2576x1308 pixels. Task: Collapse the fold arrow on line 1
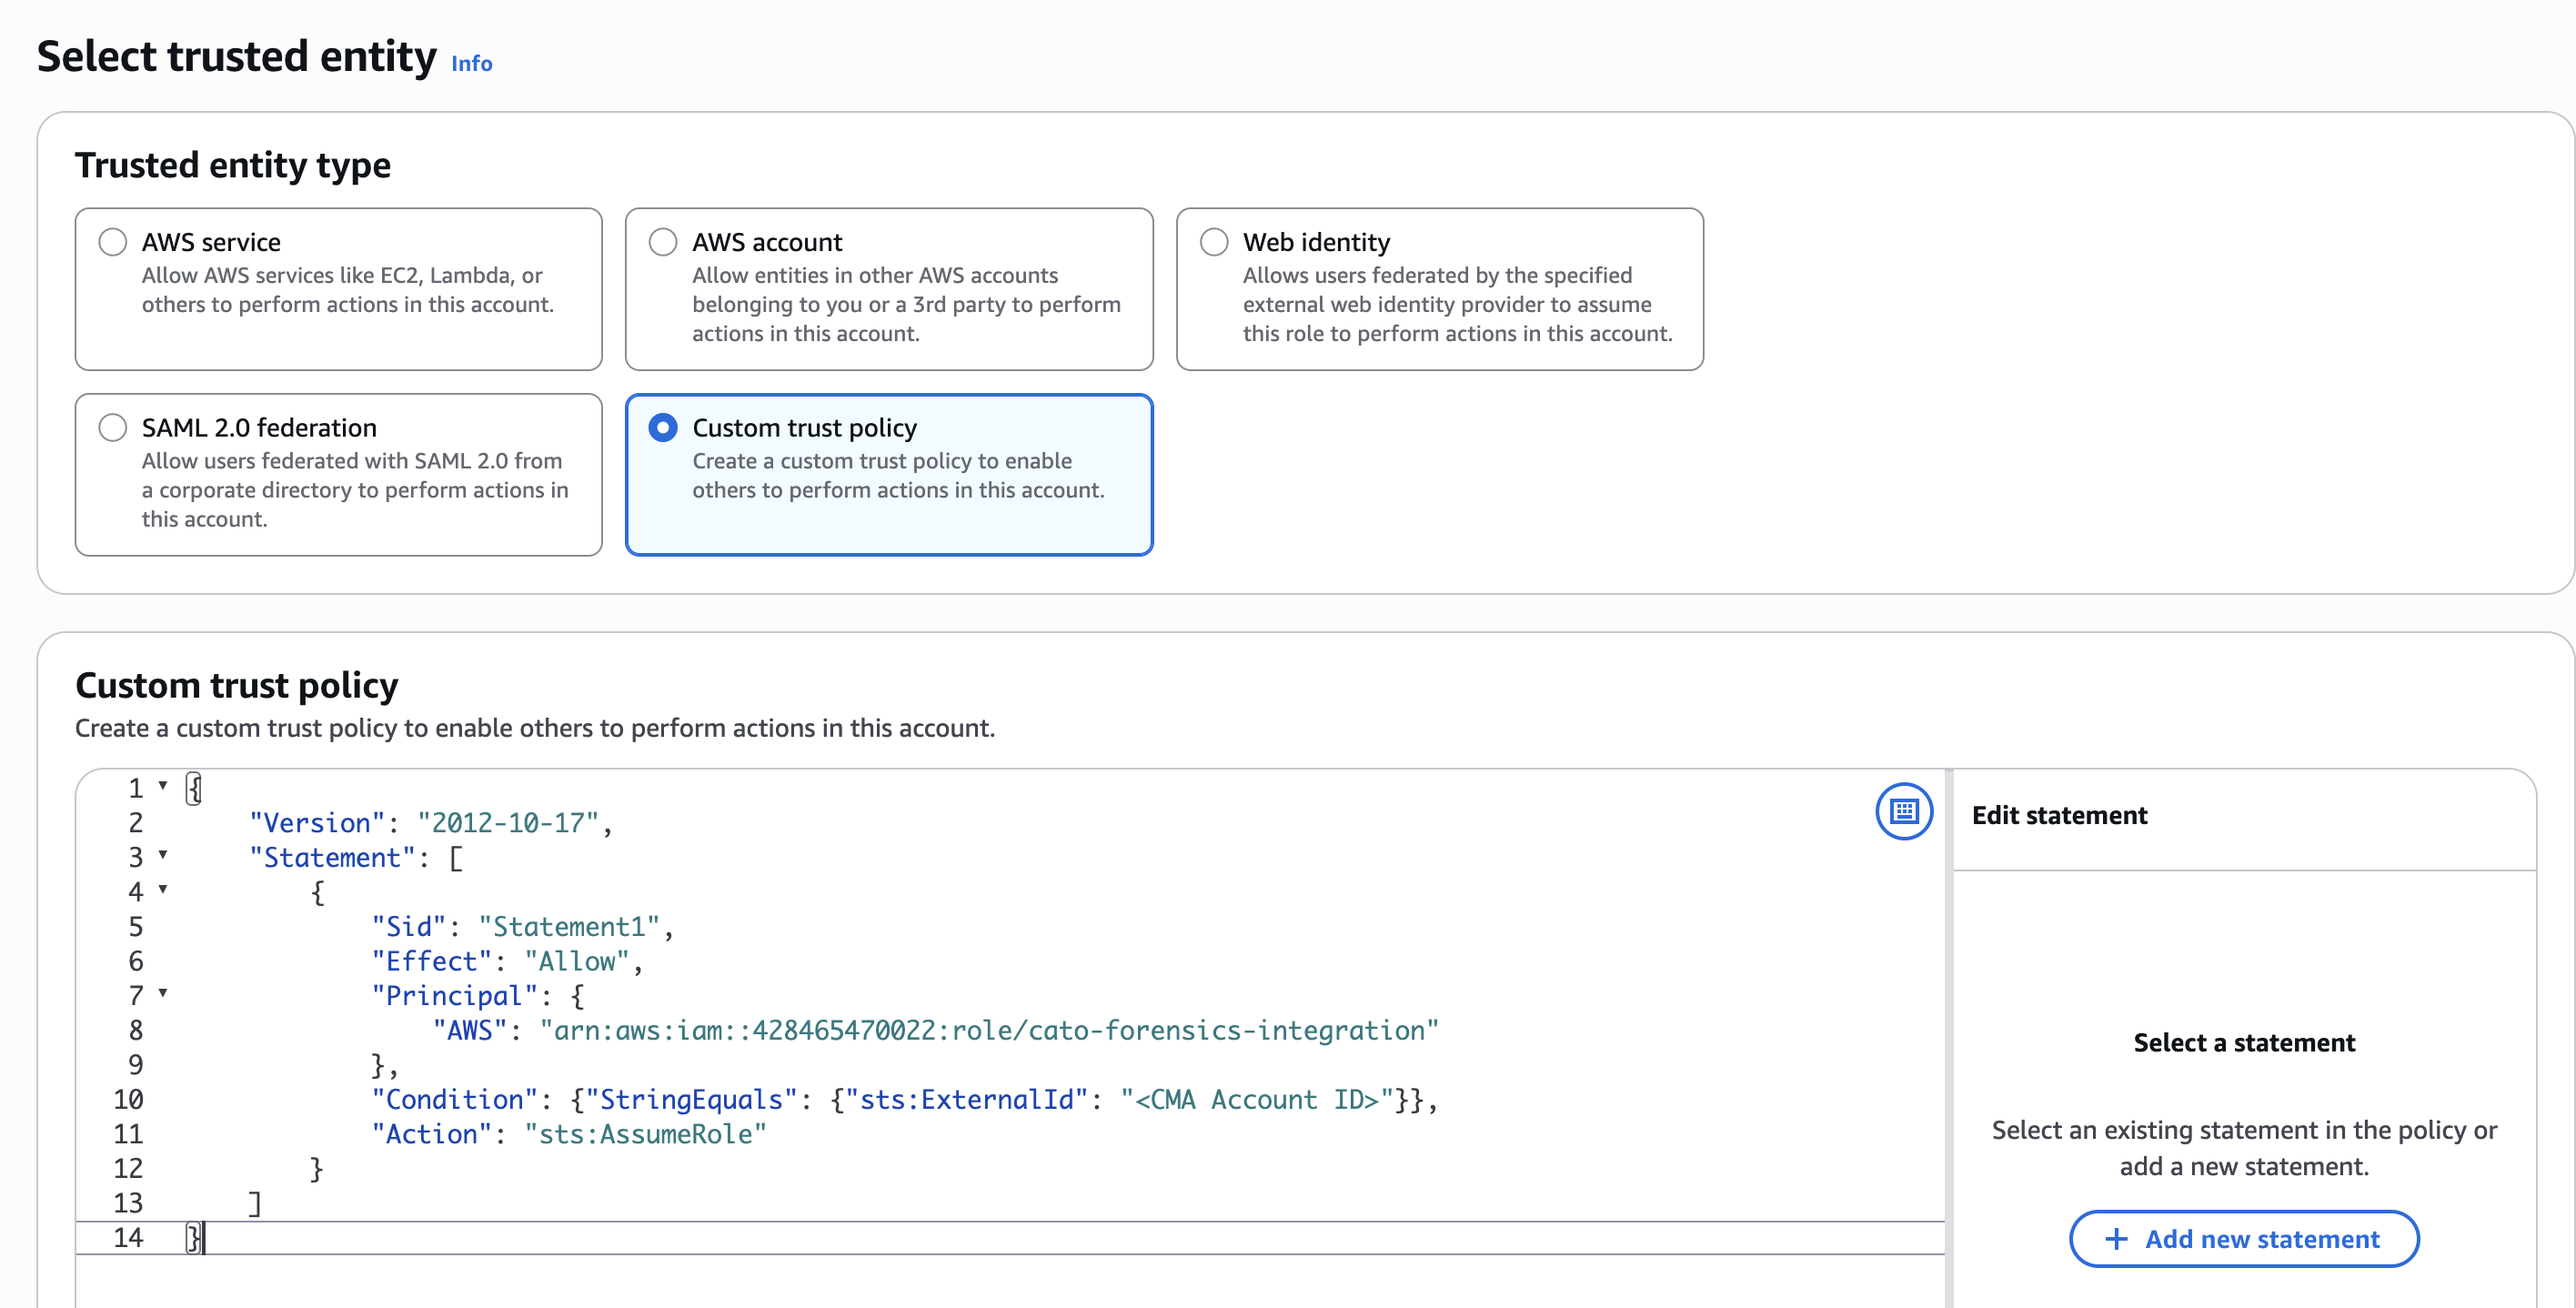(163, 787)
